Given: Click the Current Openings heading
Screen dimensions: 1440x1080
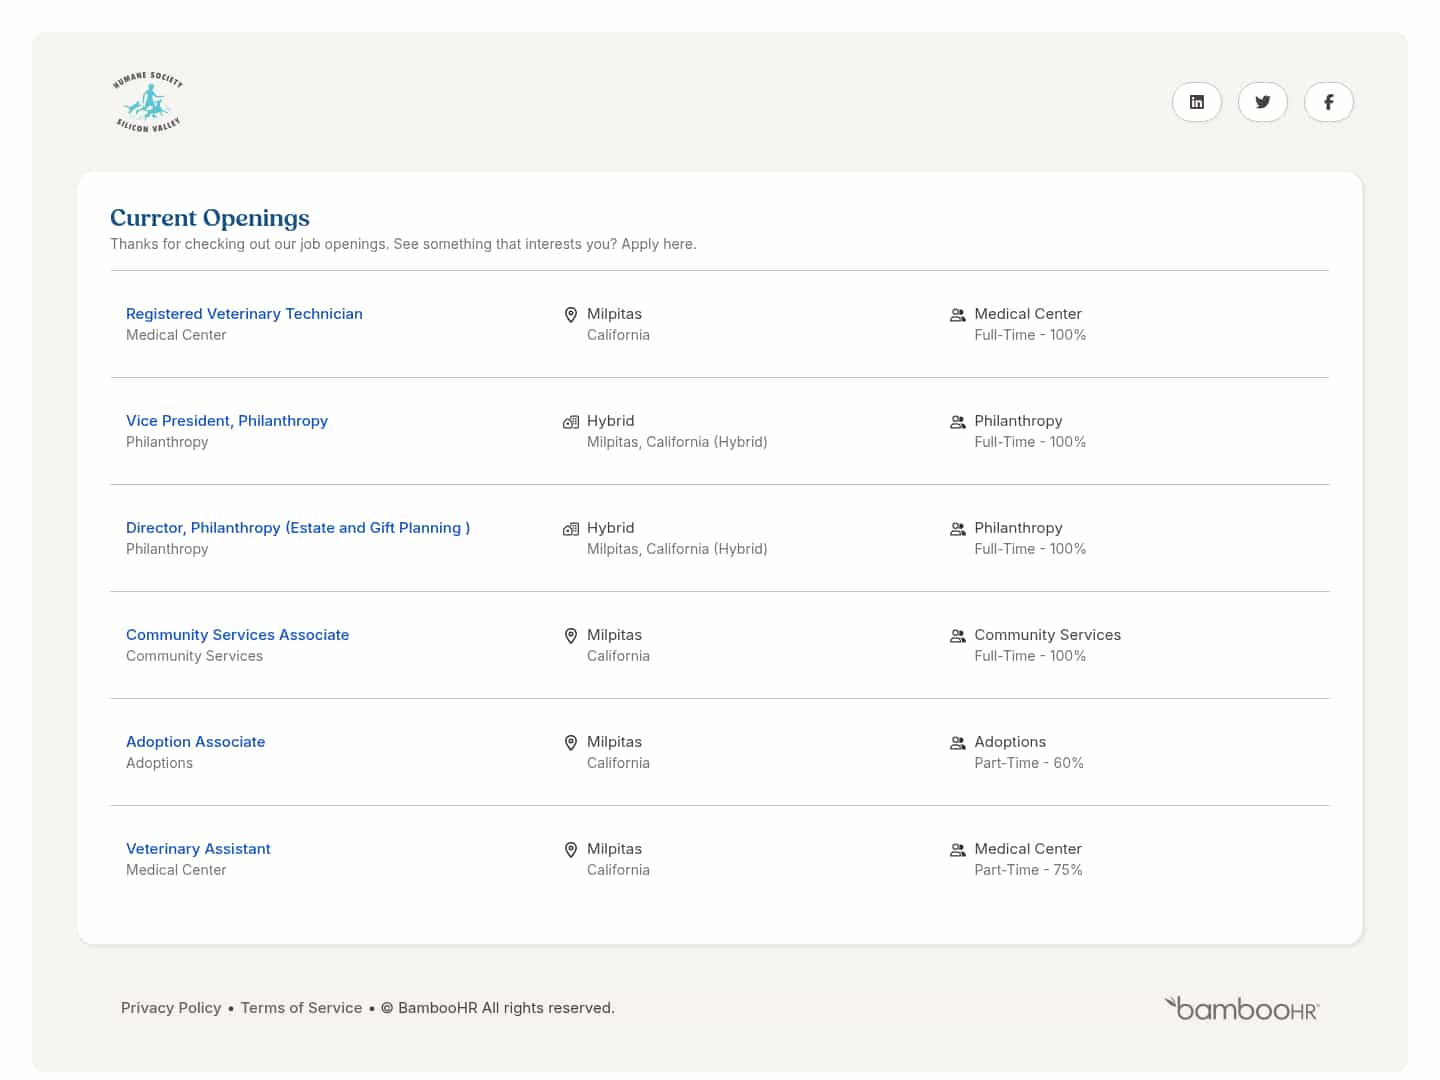Looking at the screenshot, I should [210, 218].
